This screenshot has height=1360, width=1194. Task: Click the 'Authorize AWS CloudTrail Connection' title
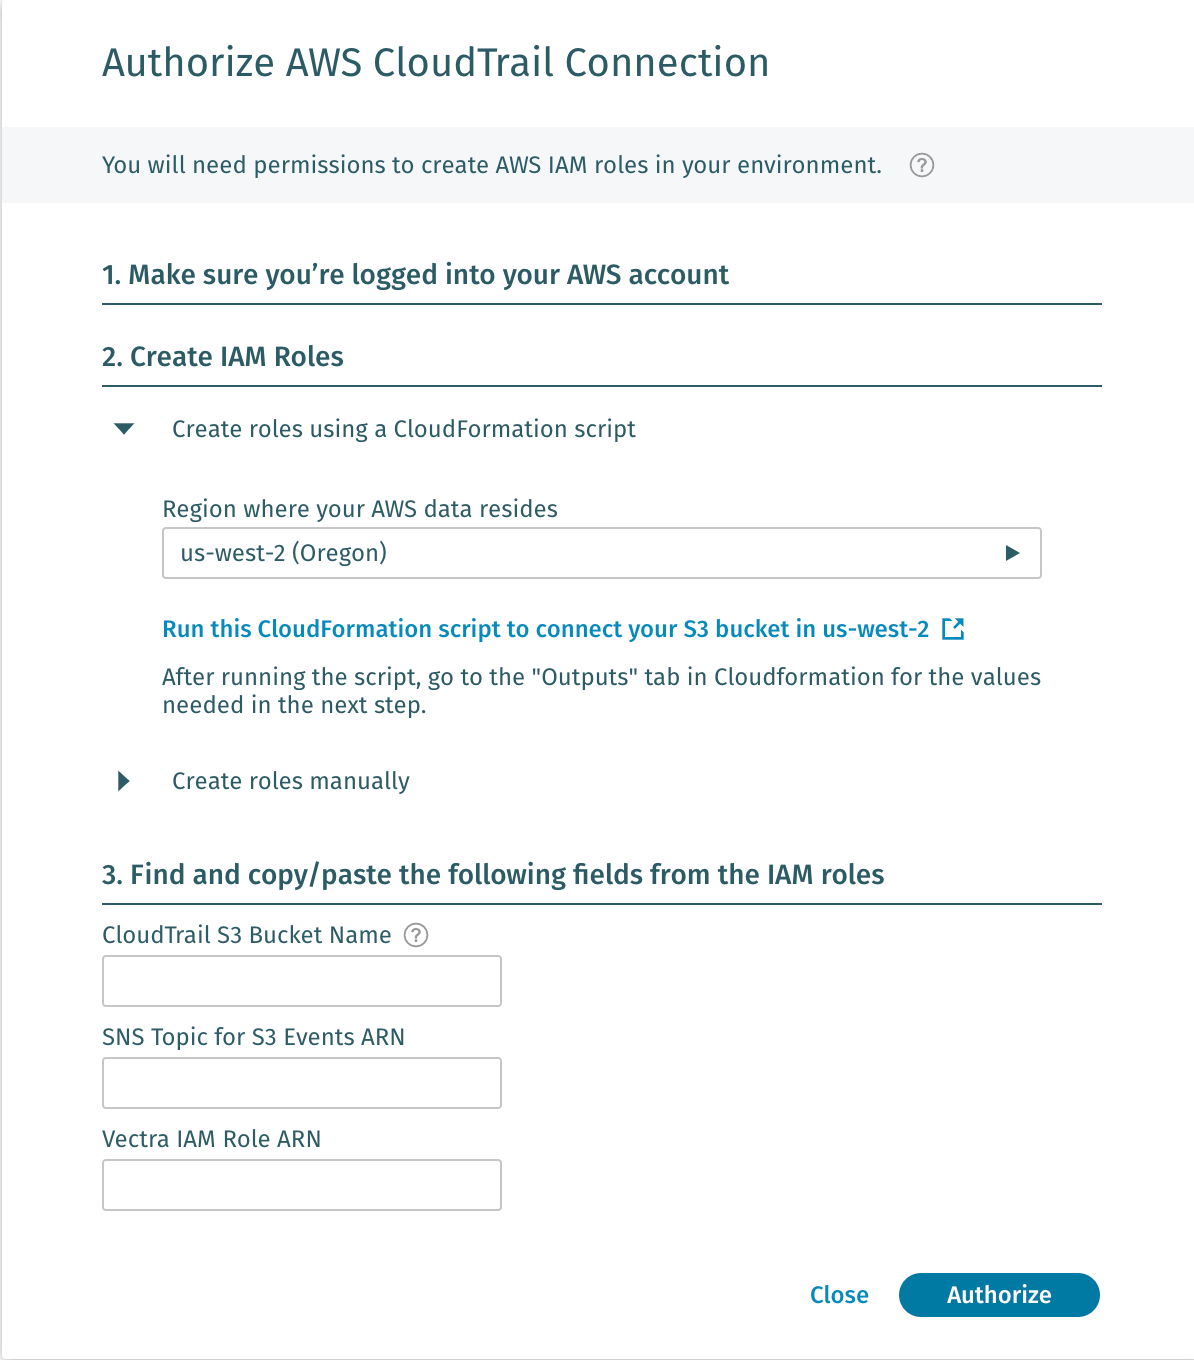(435, 63)
